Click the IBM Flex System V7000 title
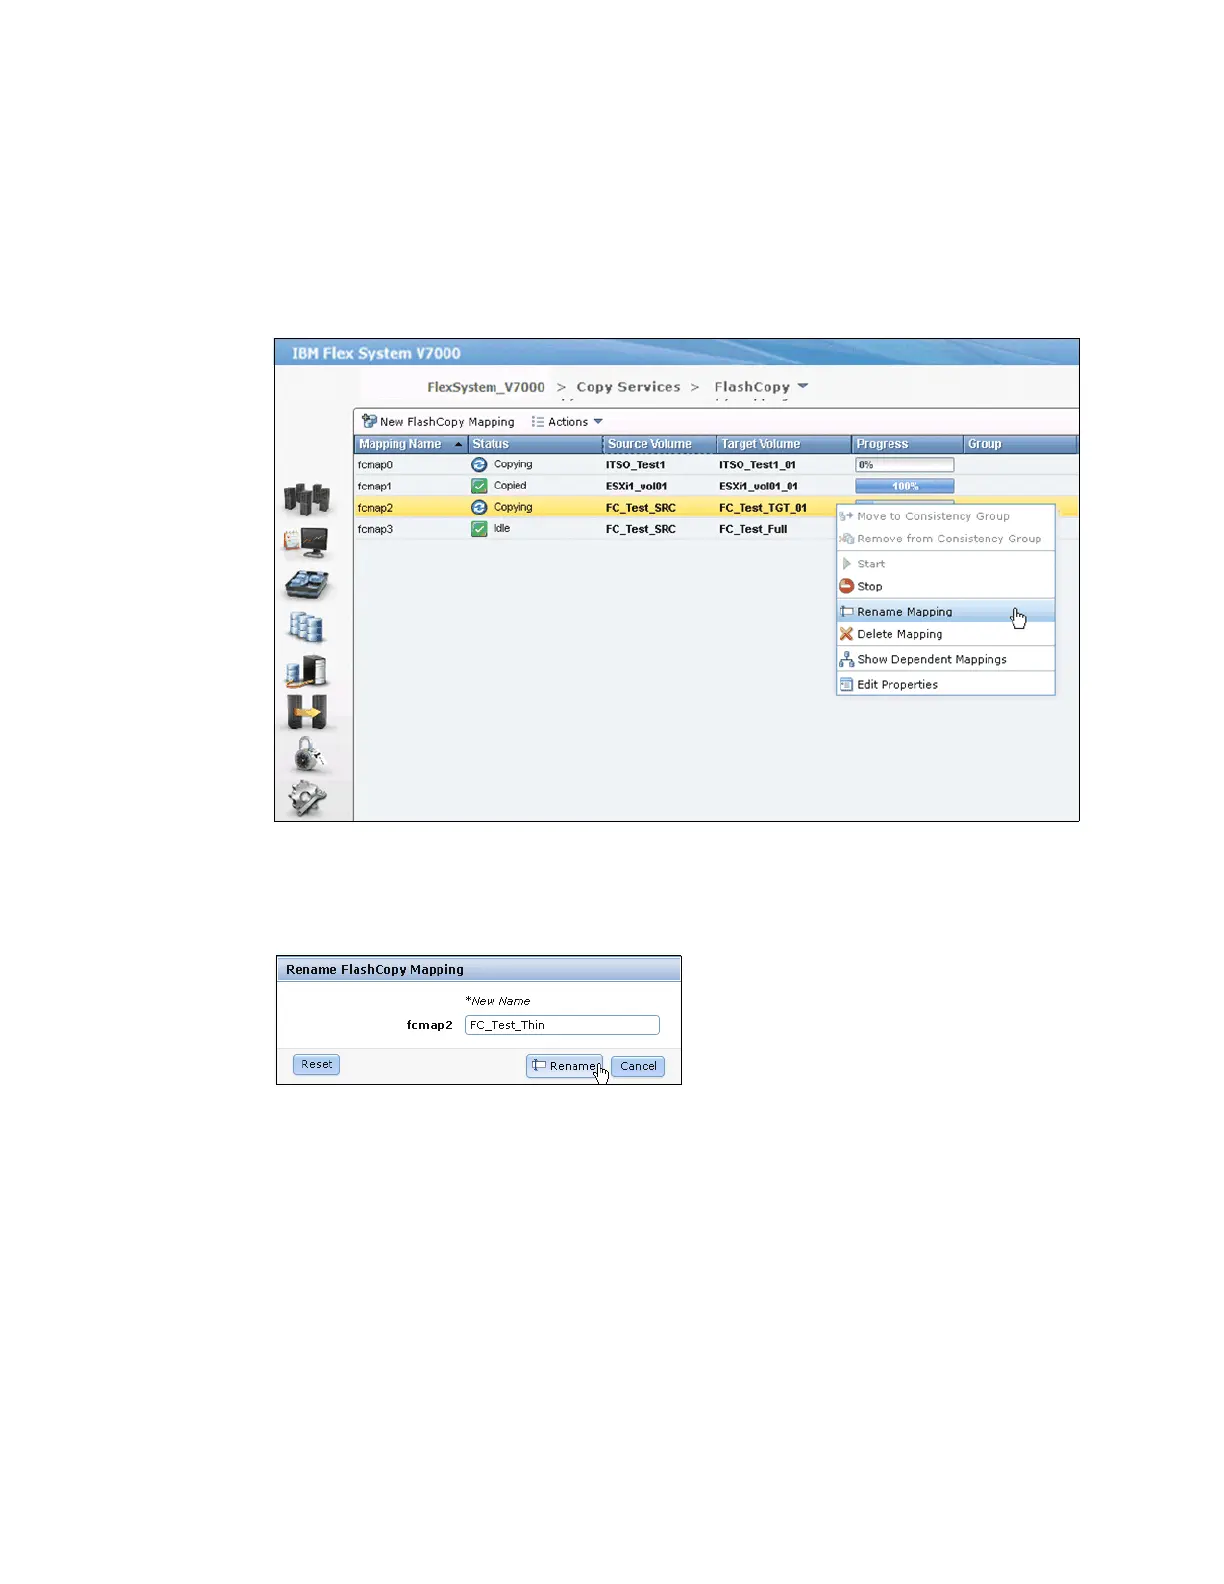Viewport: 1224px width, 1584px height. [376, 353]
